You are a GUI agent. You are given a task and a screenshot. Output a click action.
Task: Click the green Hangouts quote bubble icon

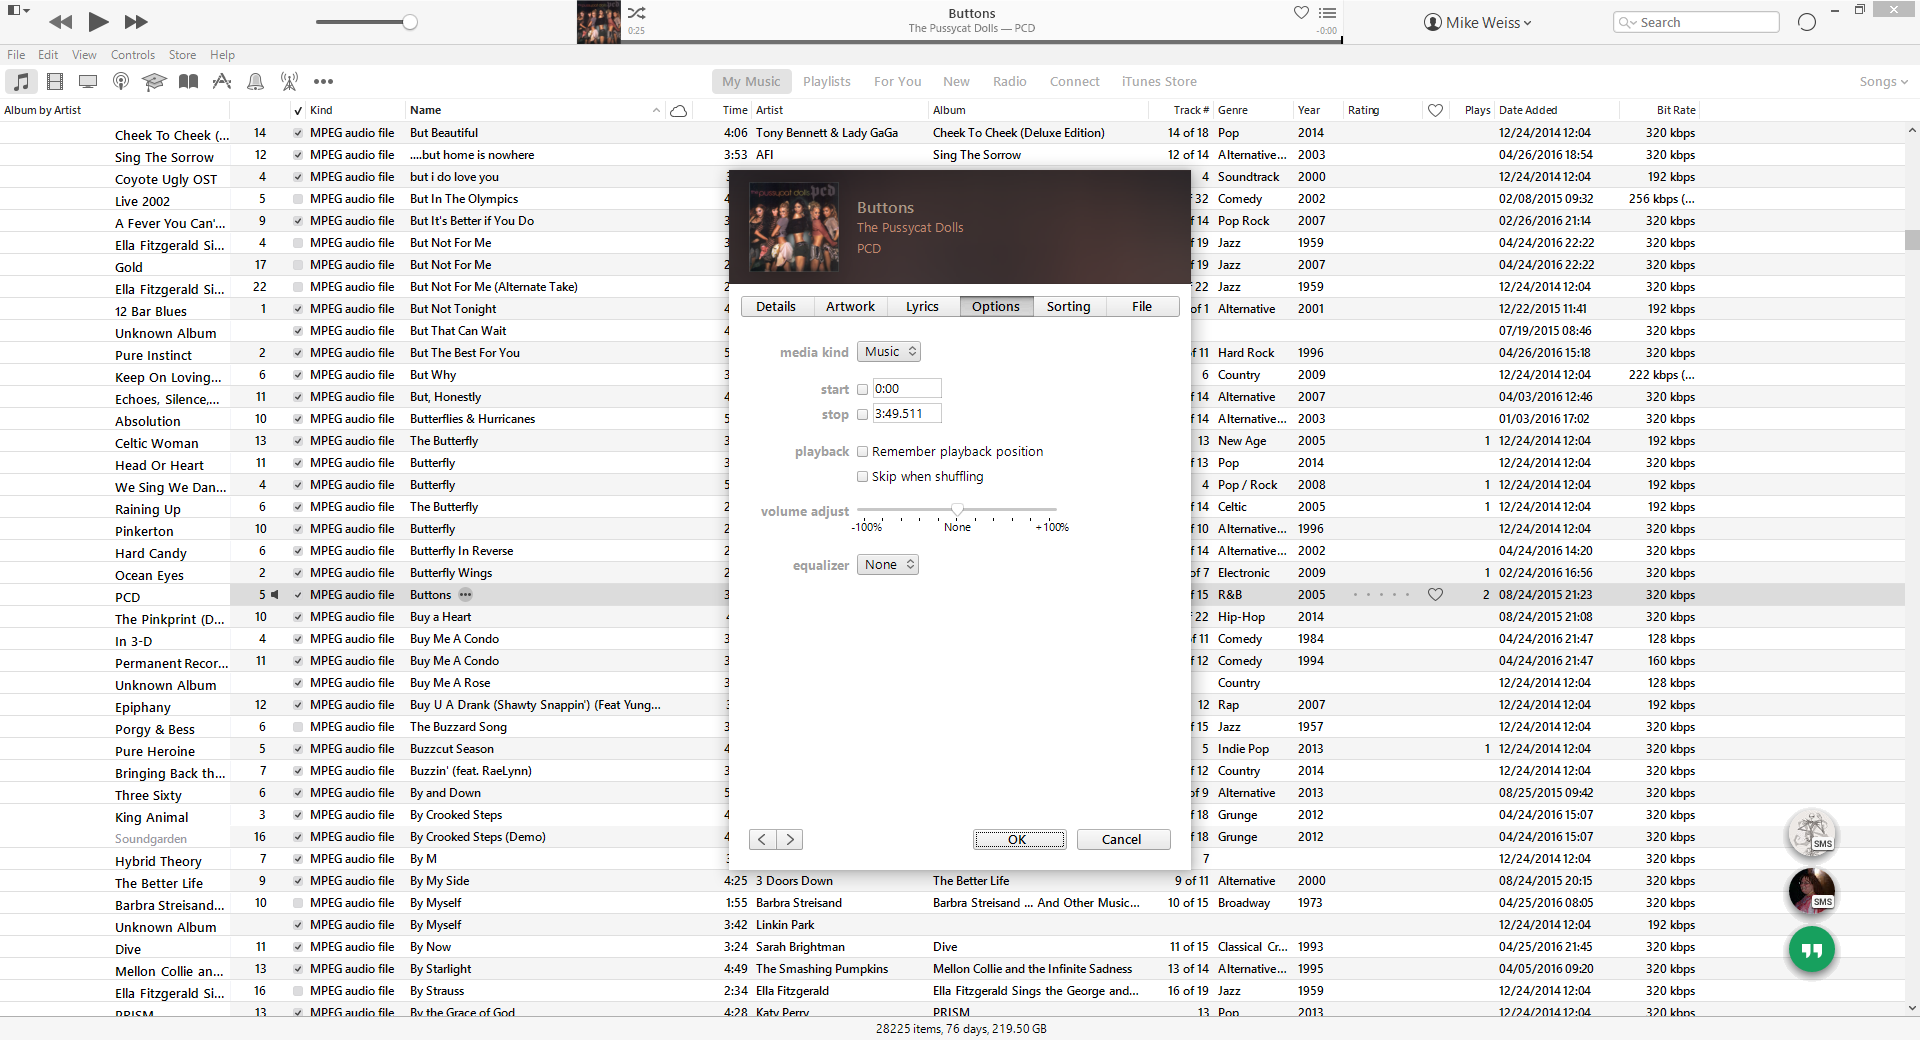pyautogui.click(x=1812, y=949)
